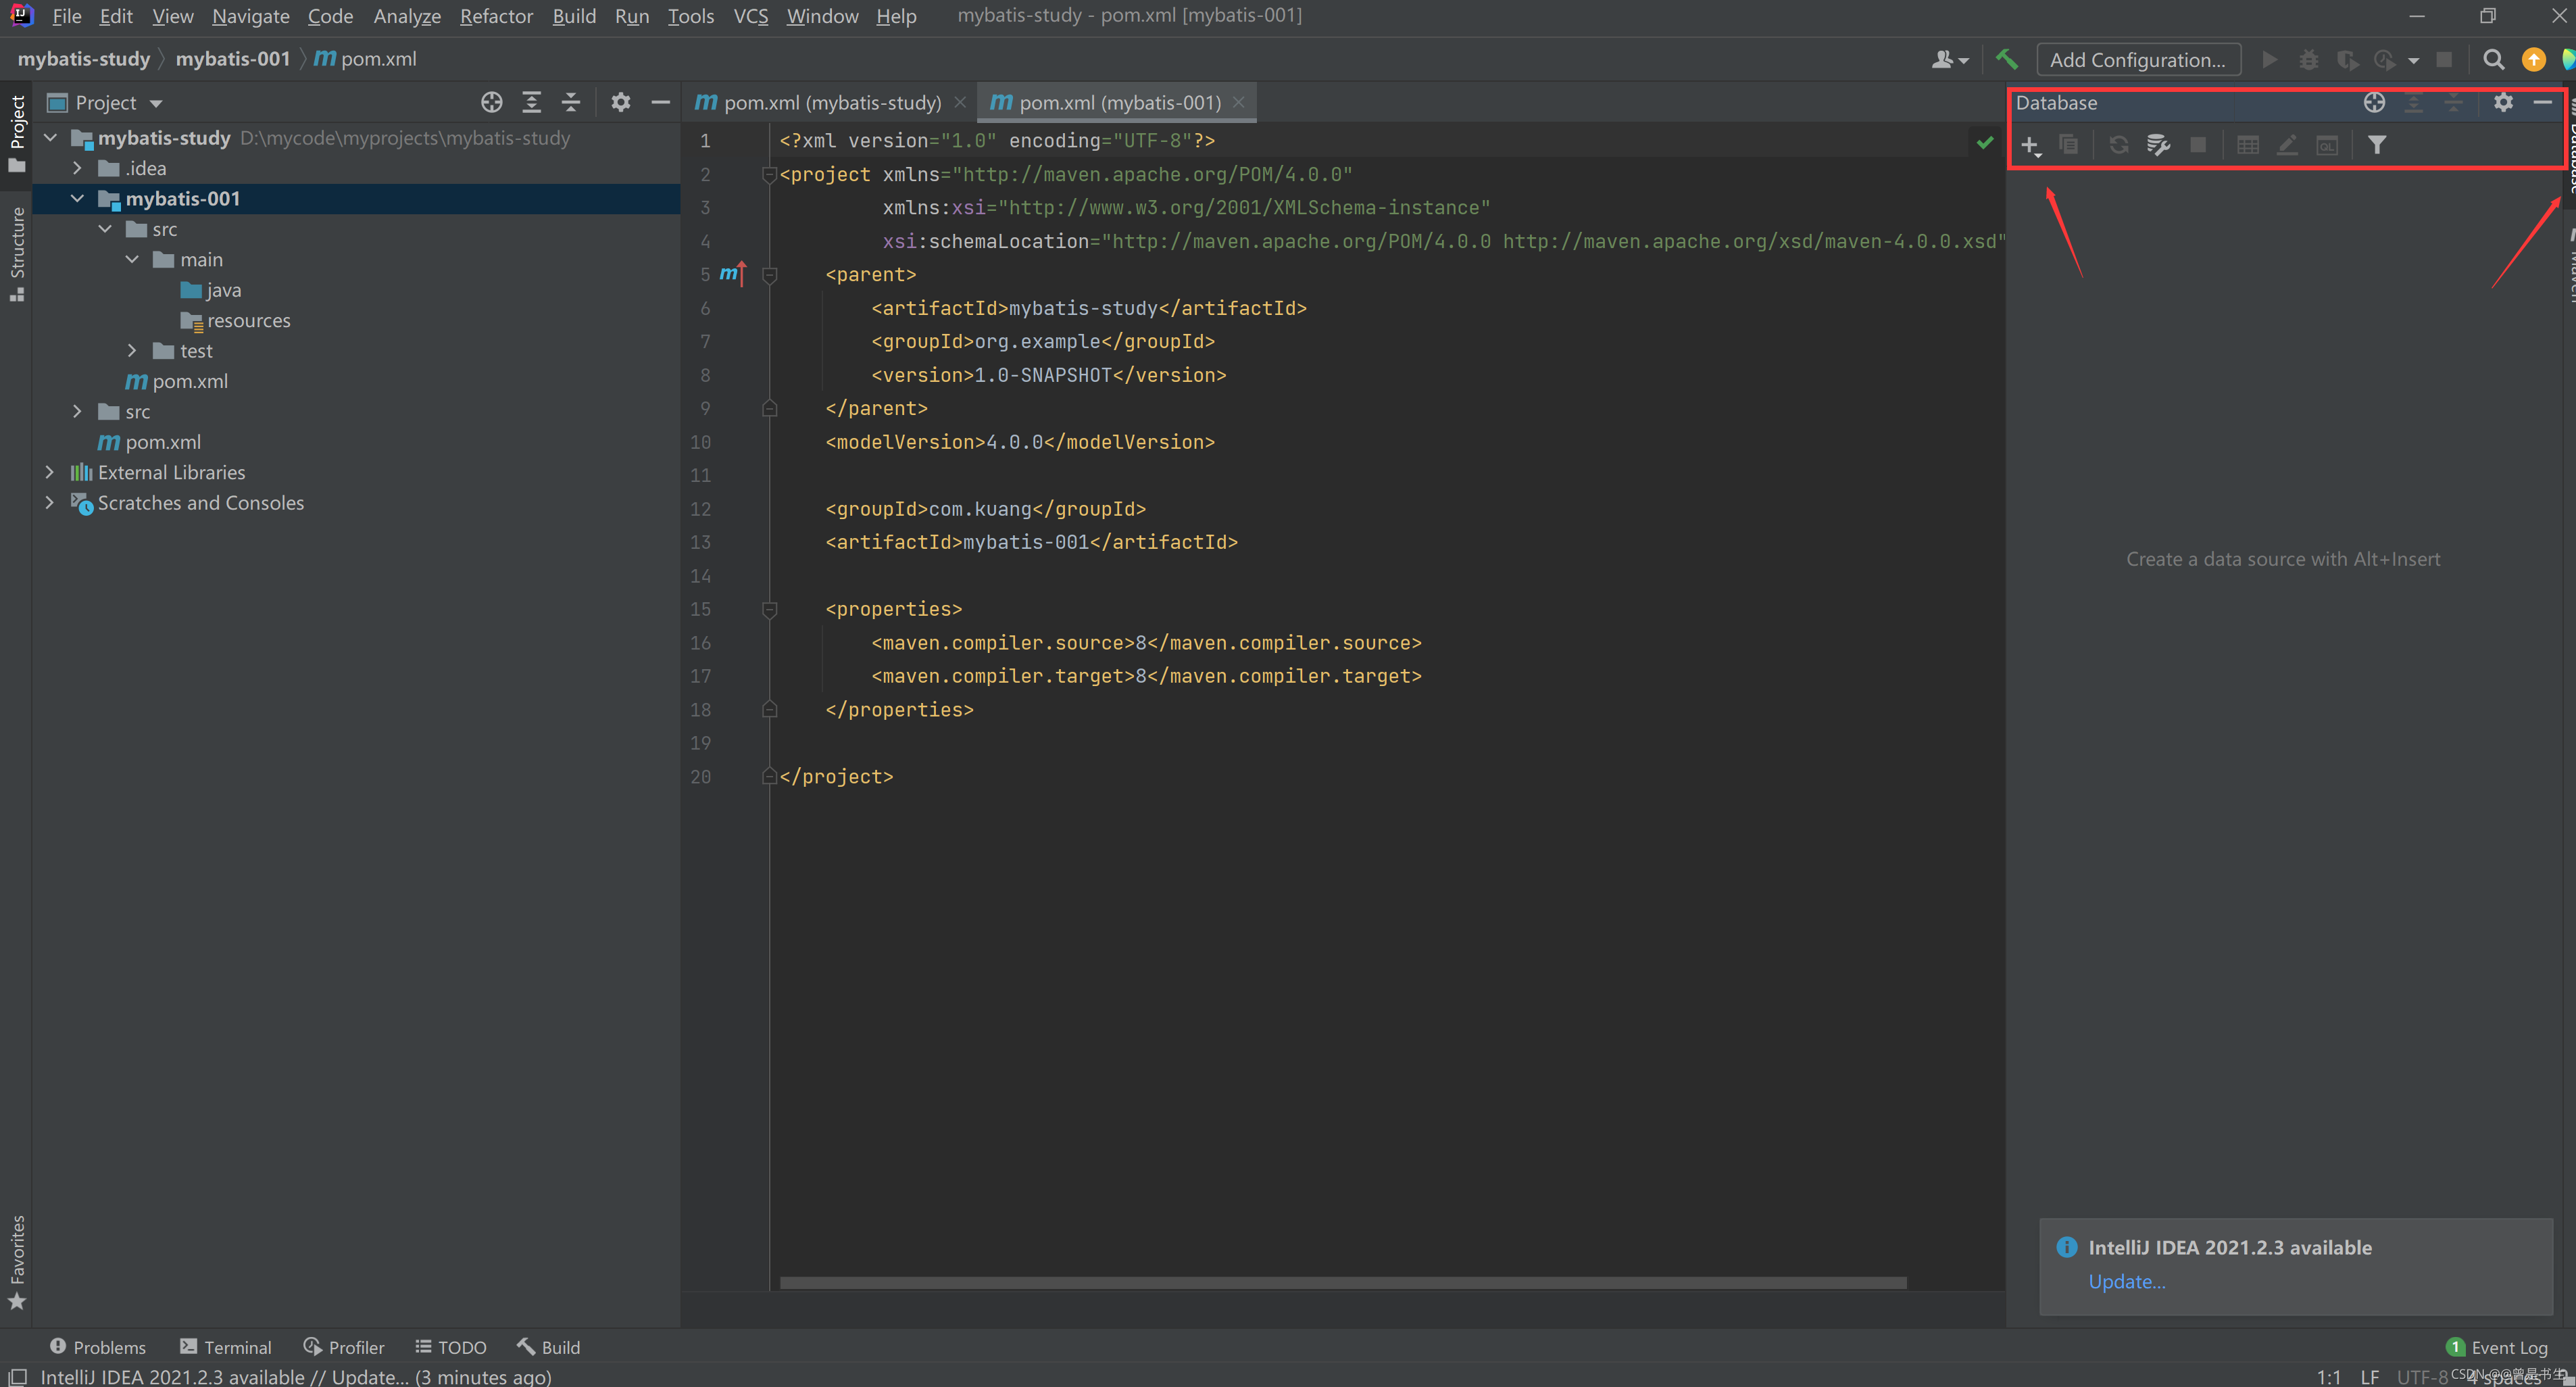
Task: Collapse mybatis-study root tree node
Action: [50, 138]
